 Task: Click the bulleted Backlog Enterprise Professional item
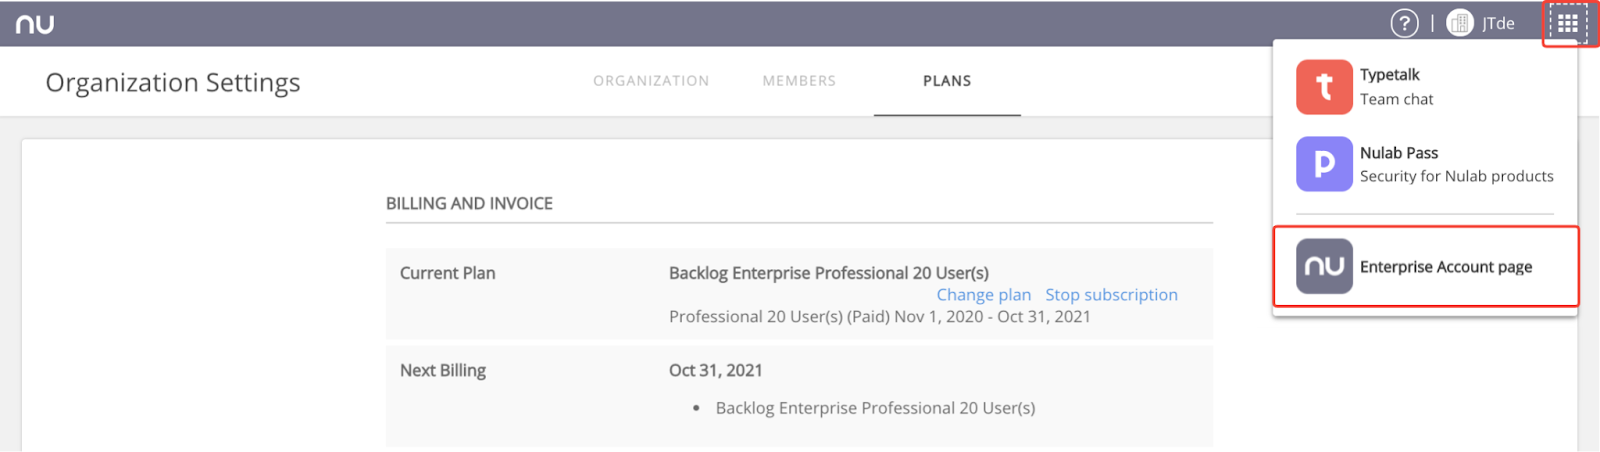(x=875, y=408)
